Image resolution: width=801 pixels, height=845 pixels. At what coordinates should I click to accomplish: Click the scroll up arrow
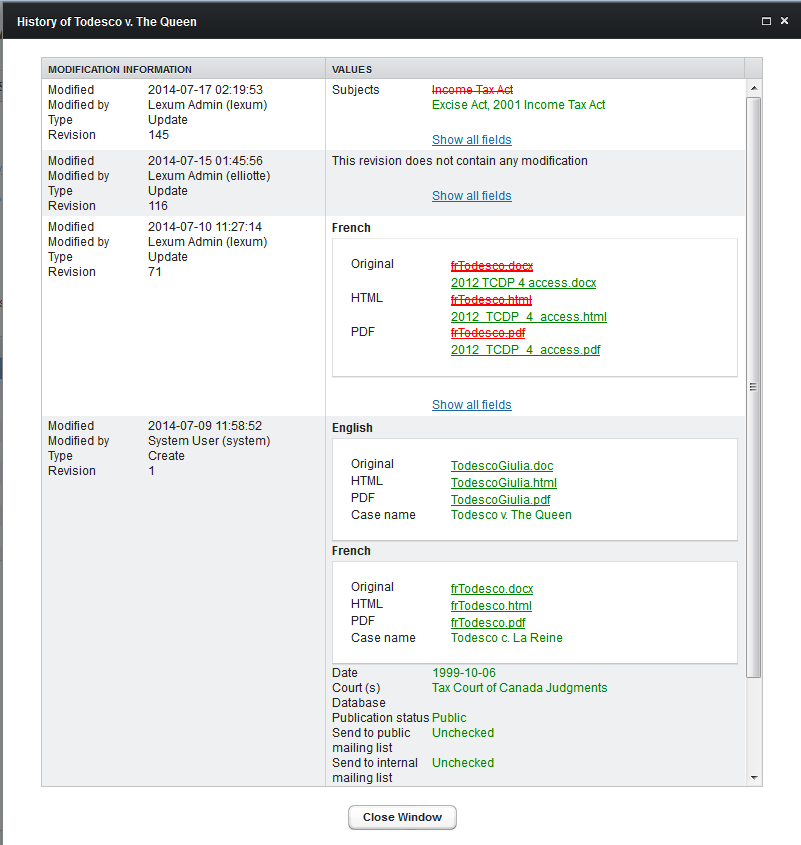pyautogui.click(x=754, y=88)
